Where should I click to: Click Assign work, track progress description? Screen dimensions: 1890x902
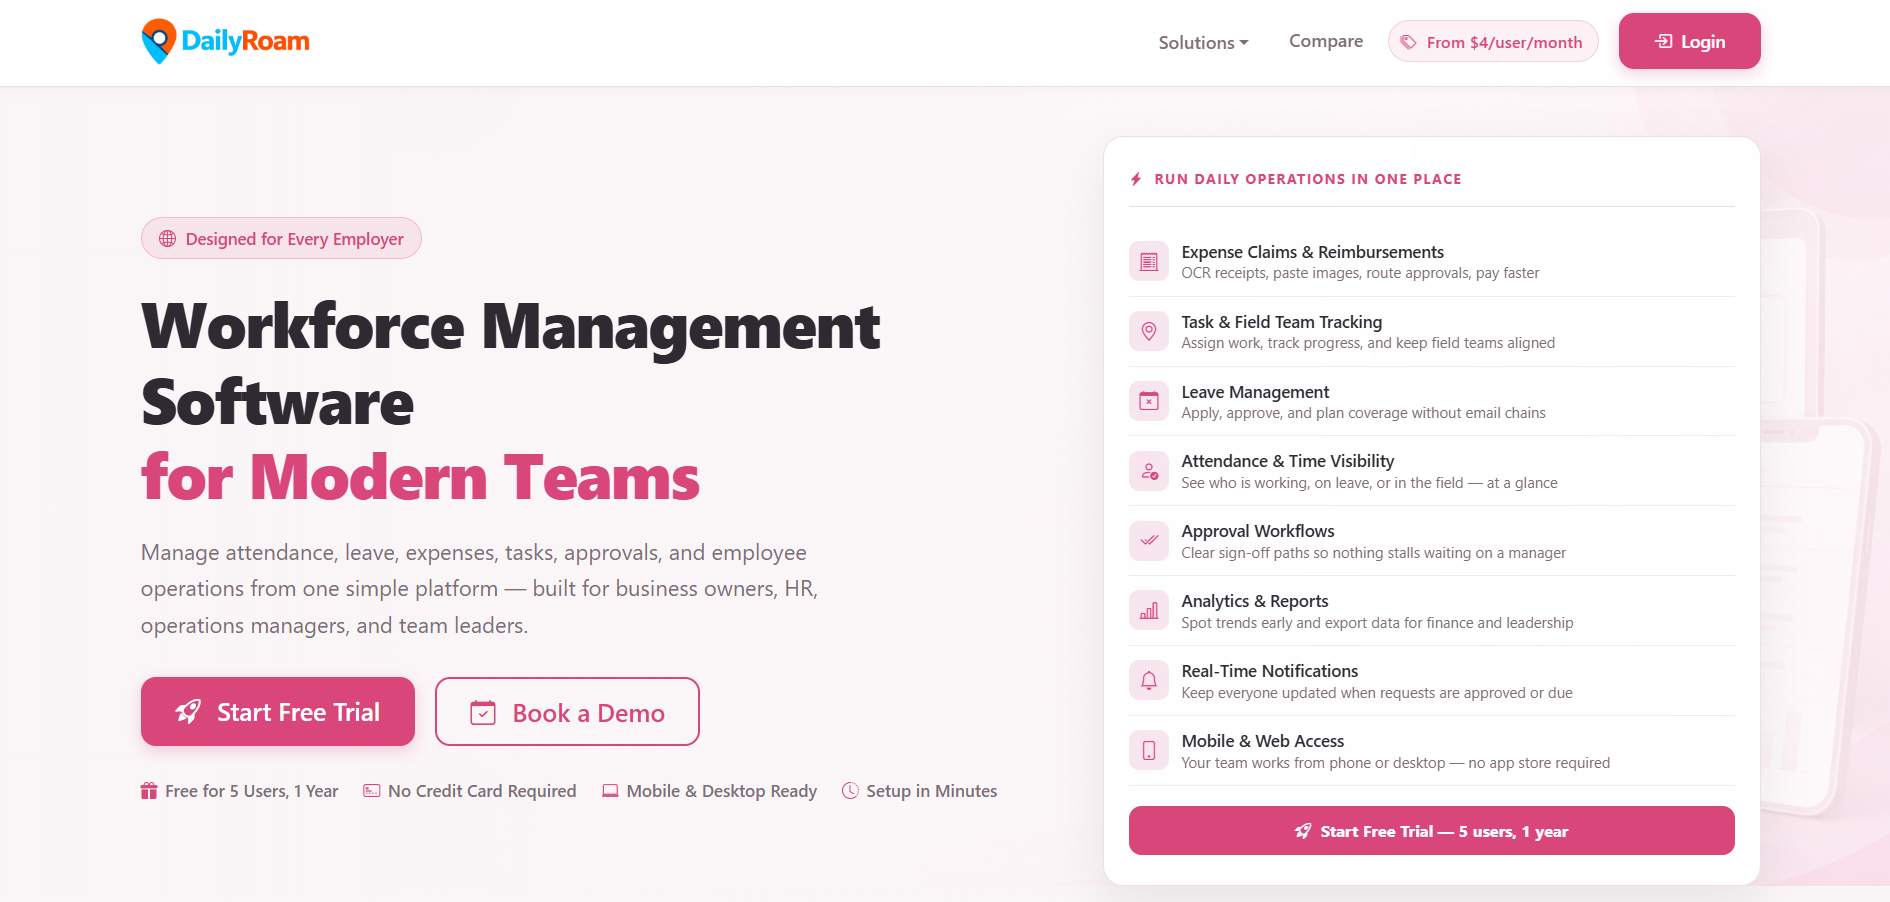coord(1368,343)
